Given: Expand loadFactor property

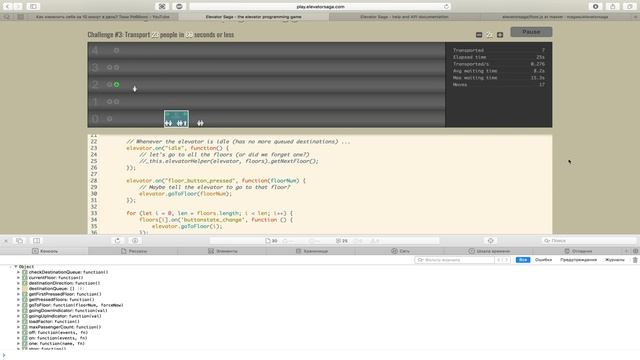Looking at the screenshot, I should coord(18,322).
